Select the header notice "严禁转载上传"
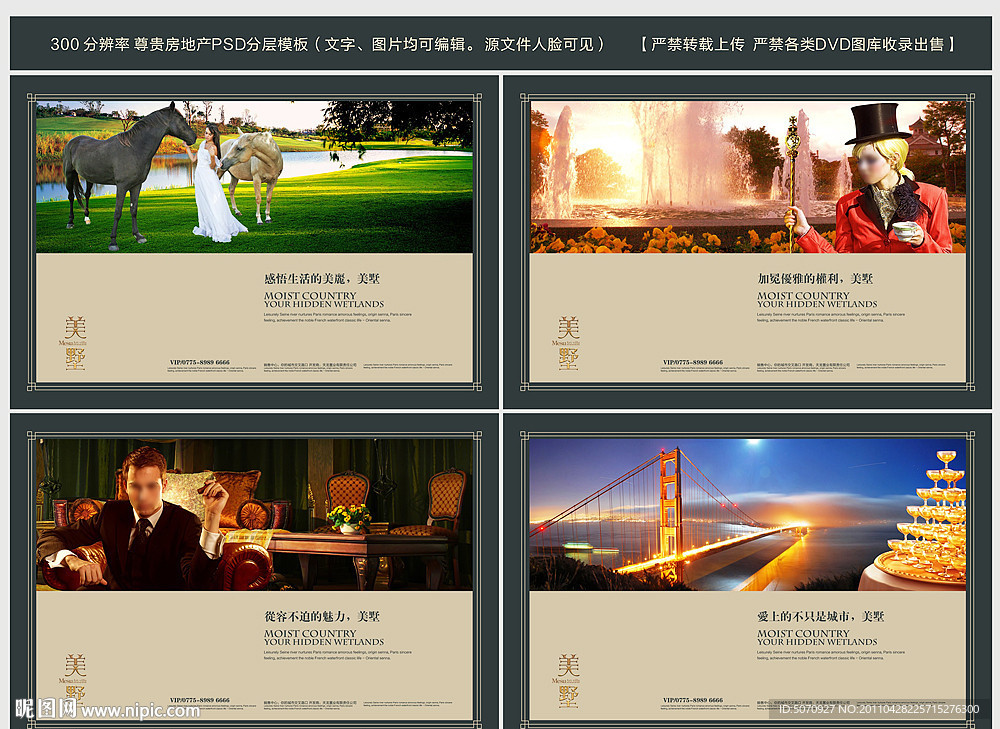 (698, 44)
